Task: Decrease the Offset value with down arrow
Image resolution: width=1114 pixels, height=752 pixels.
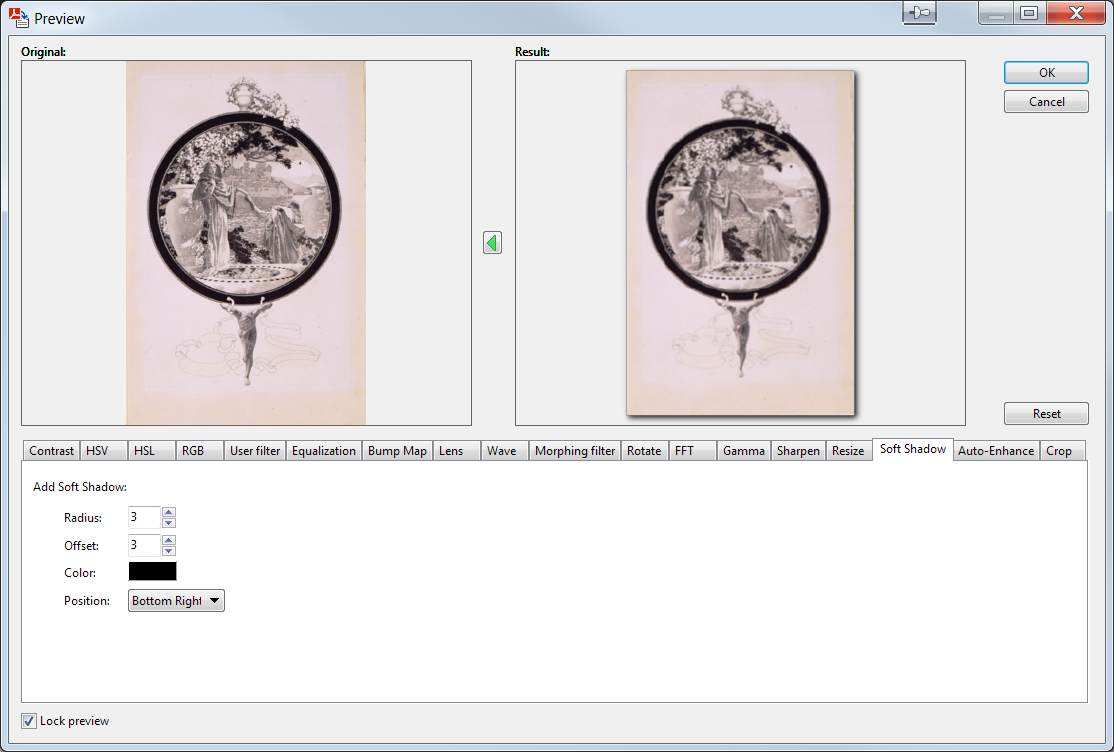Action: [168, 550]
